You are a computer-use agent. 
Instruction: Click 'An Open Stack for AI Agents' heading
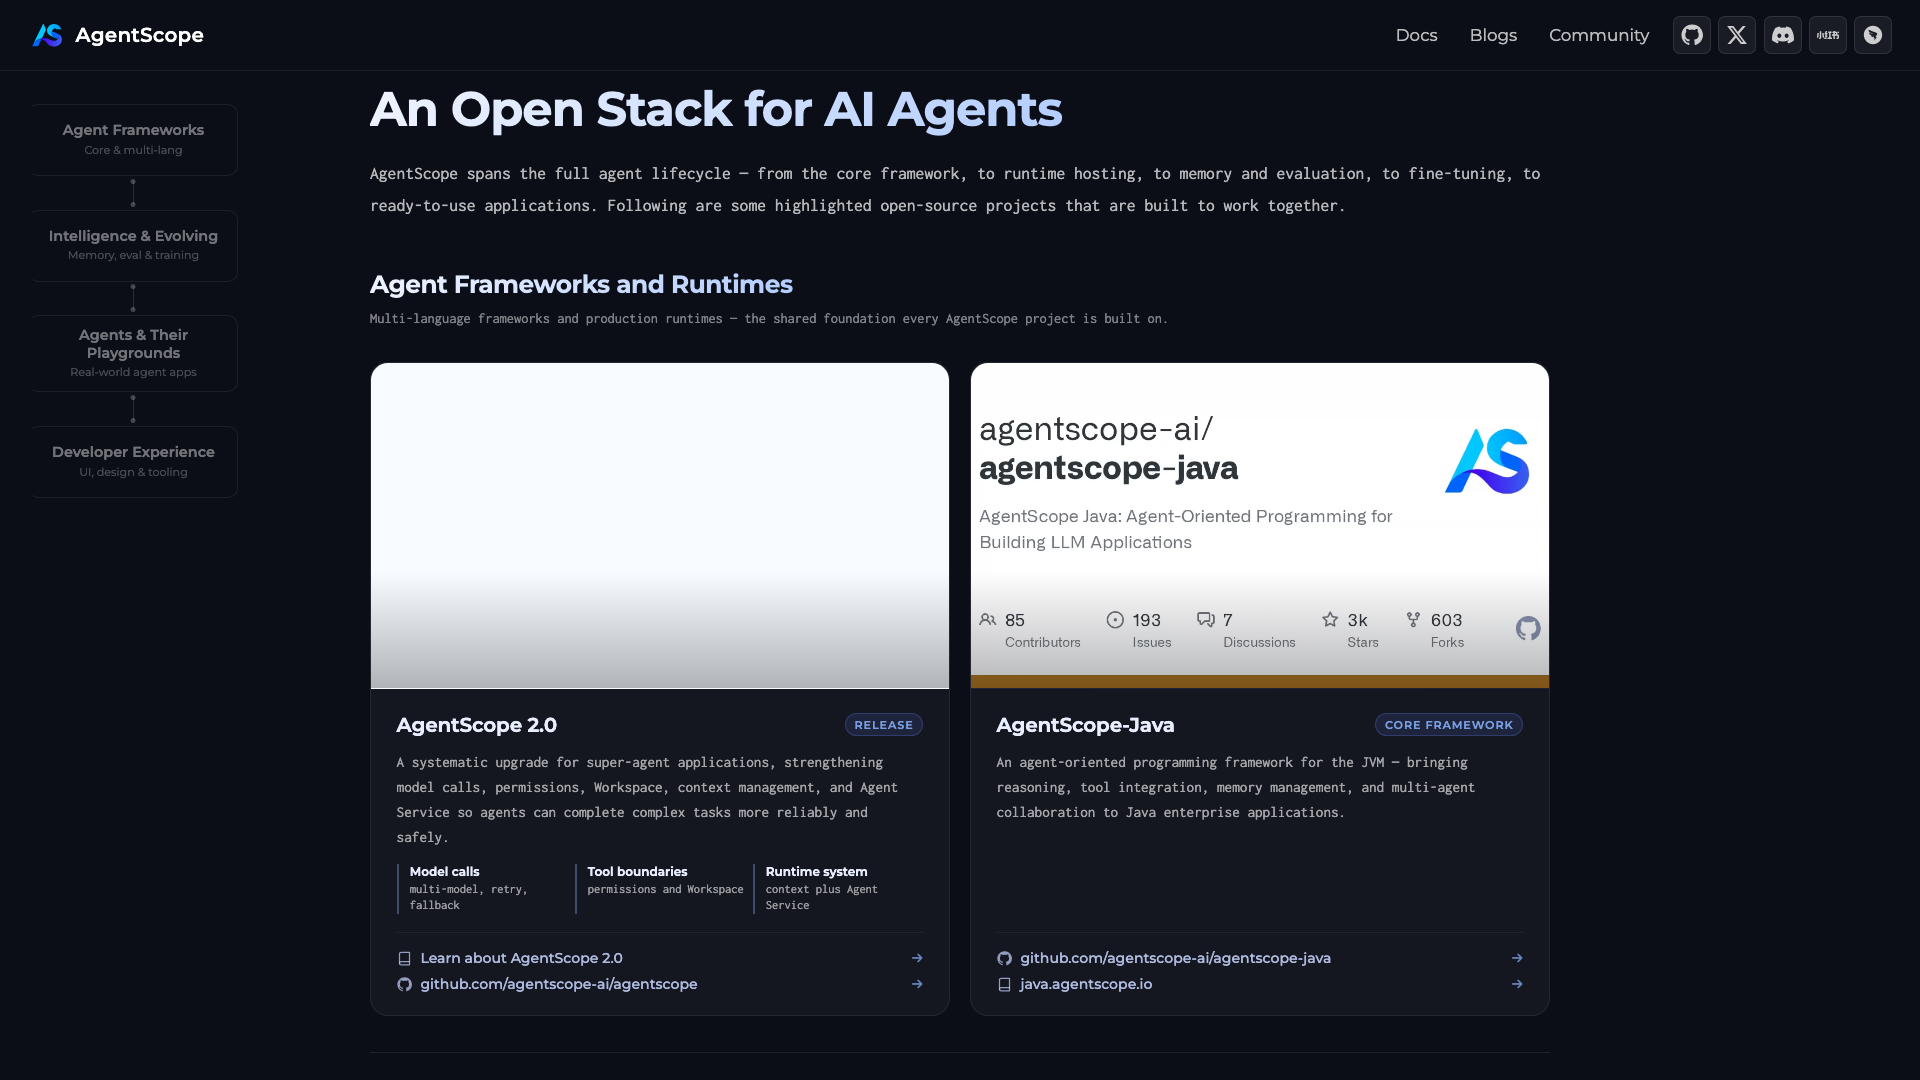point(716,109)
